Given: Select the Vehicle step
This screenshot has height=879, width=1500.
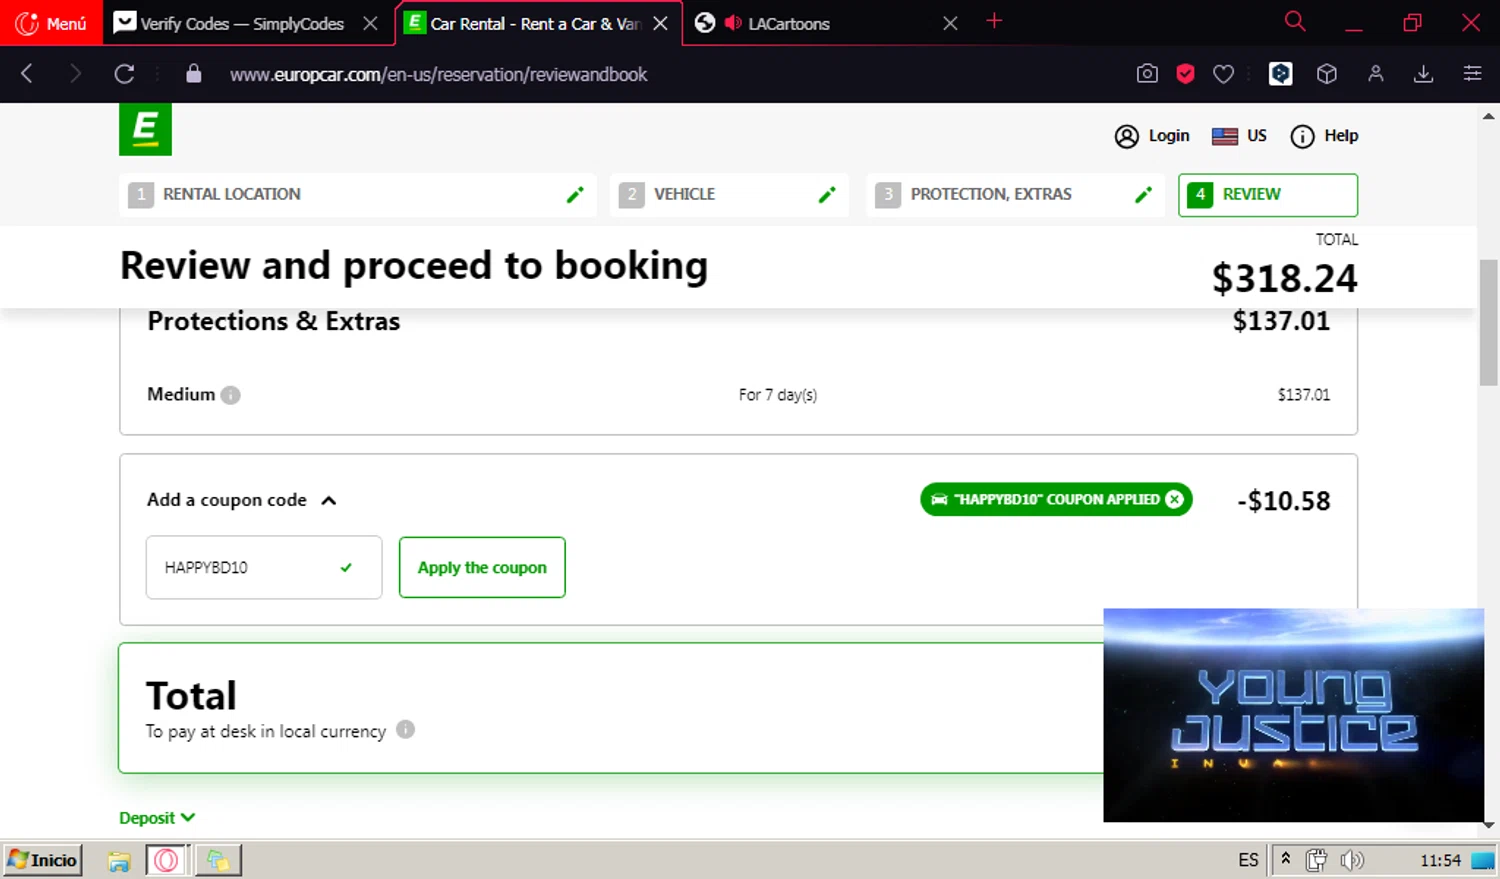Looking at the screenshot, I should 729,195.
